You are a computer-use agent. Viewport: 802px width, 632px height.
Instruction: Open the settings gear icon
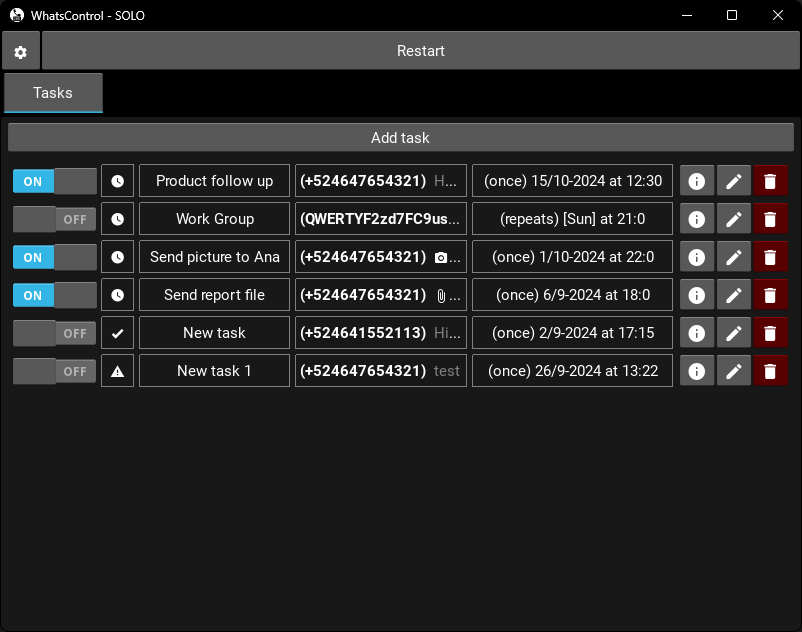[x=20, y=51]
